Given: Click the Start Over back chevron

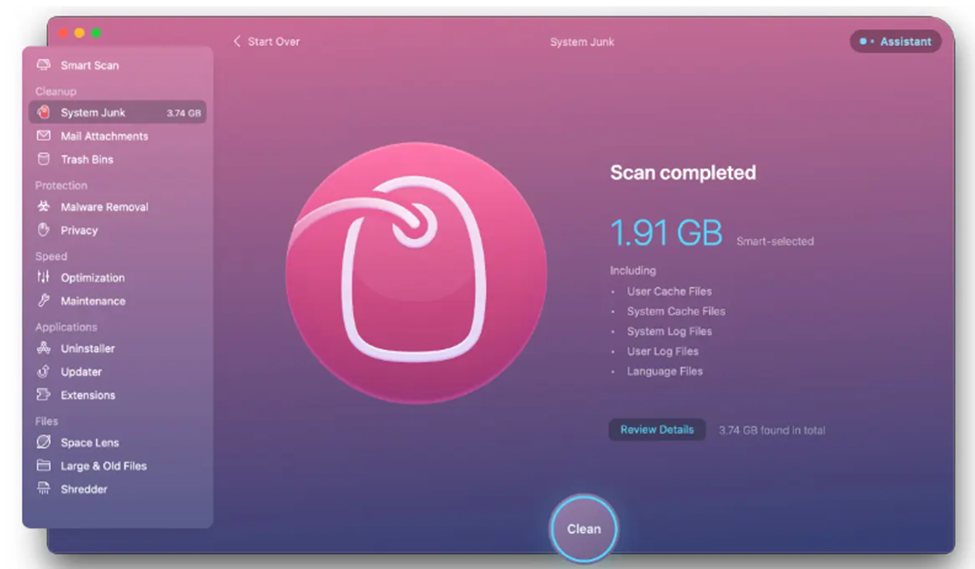Looking at the screenshot, I should pyautogui.click(x=237, y=41).
